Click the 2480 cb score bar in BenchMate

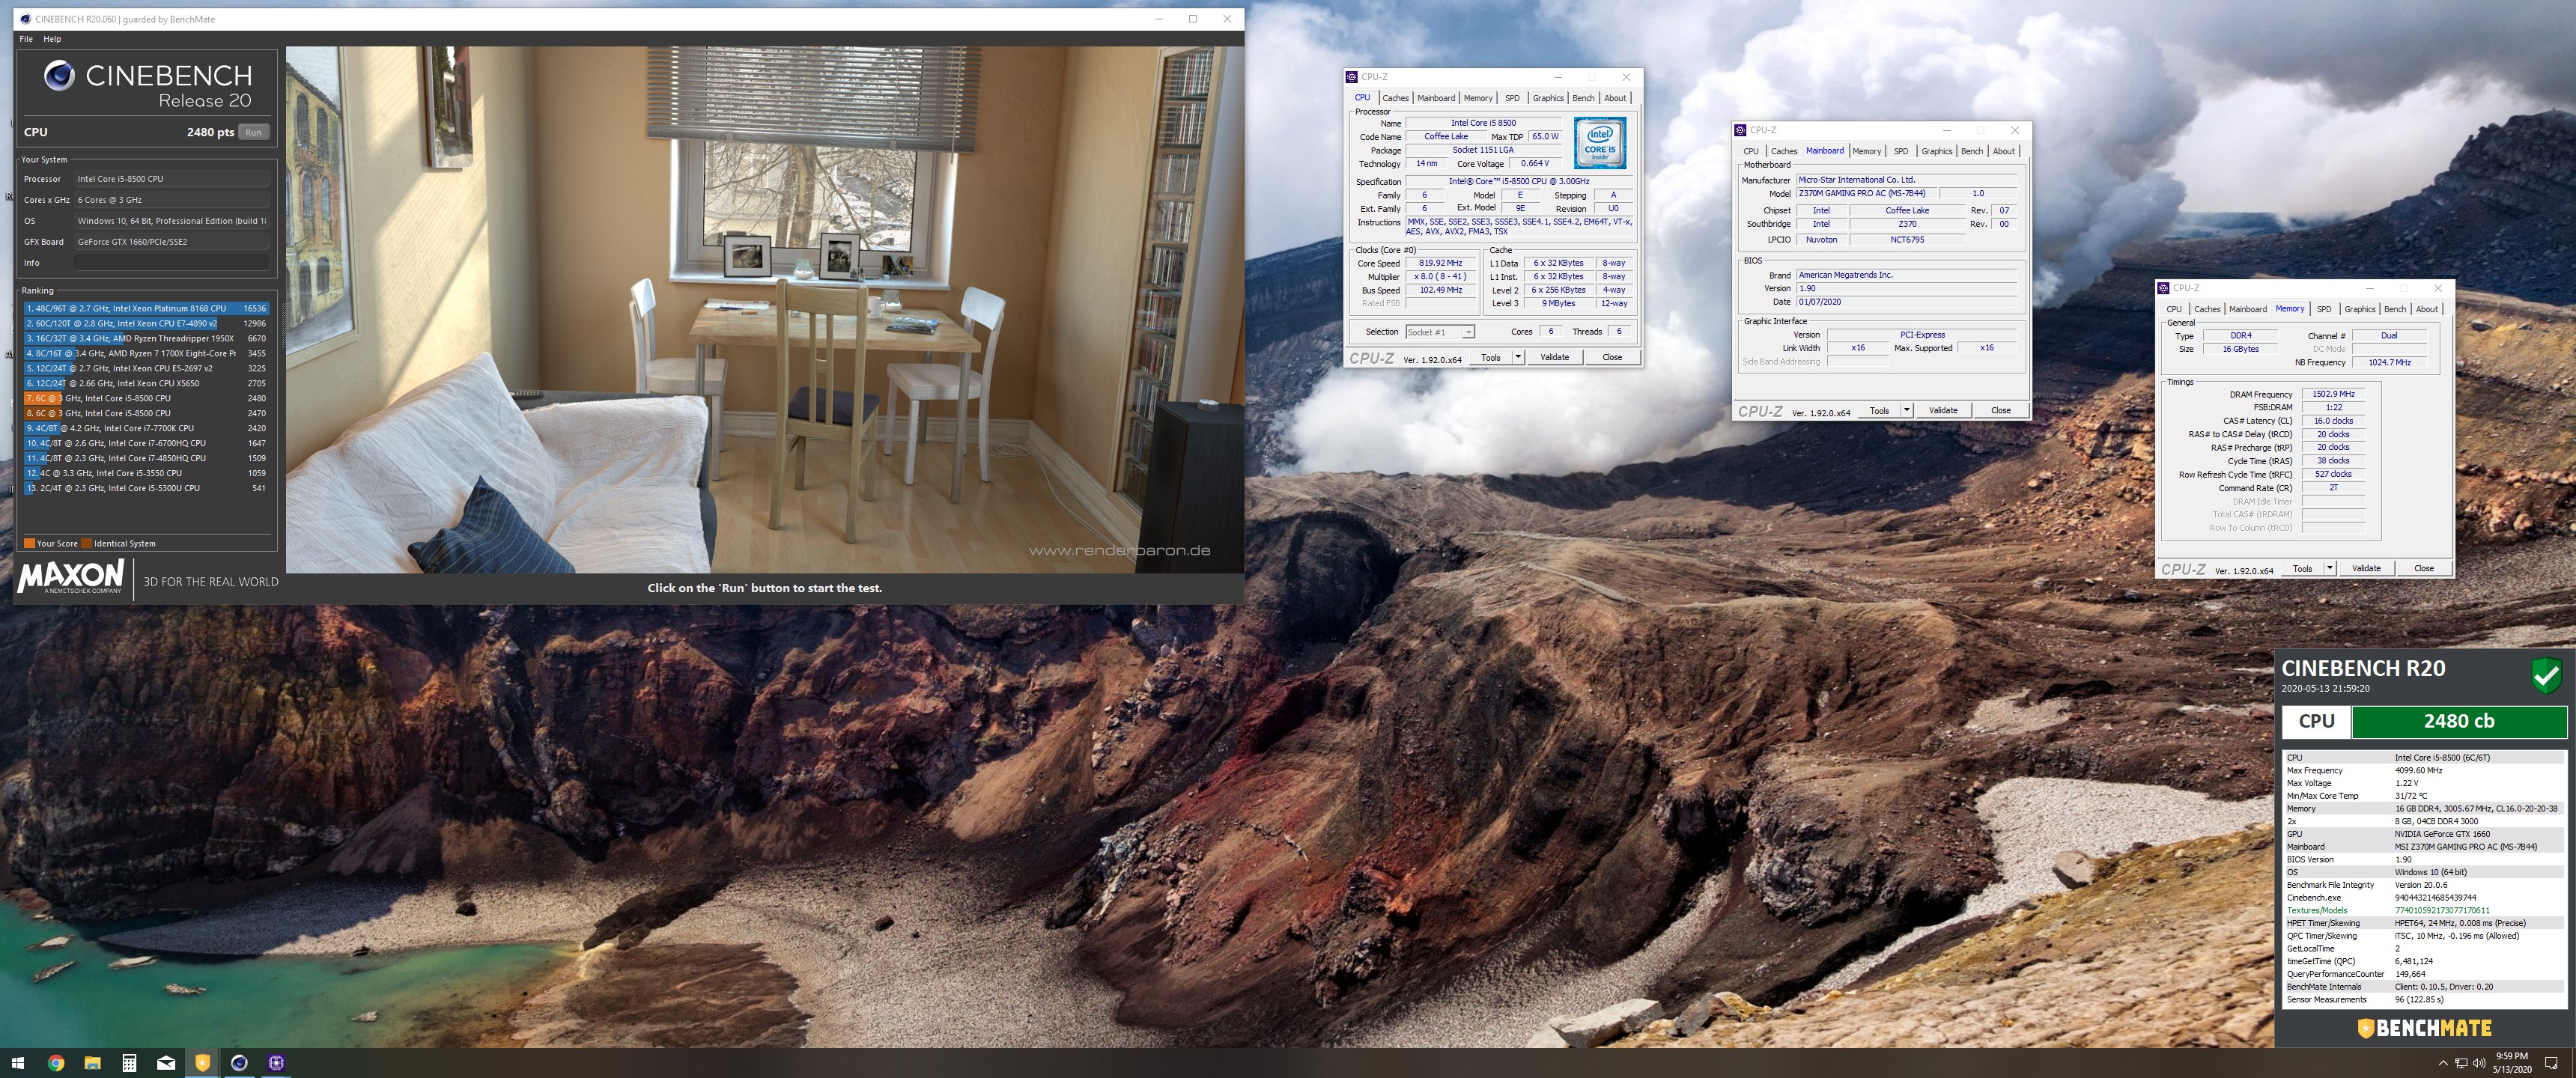(2459, 721)
